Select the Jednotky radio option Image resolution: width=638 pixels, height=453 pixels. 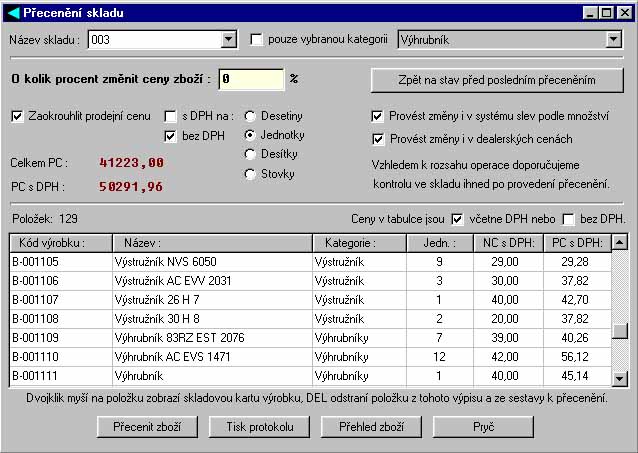pos(250,135)
